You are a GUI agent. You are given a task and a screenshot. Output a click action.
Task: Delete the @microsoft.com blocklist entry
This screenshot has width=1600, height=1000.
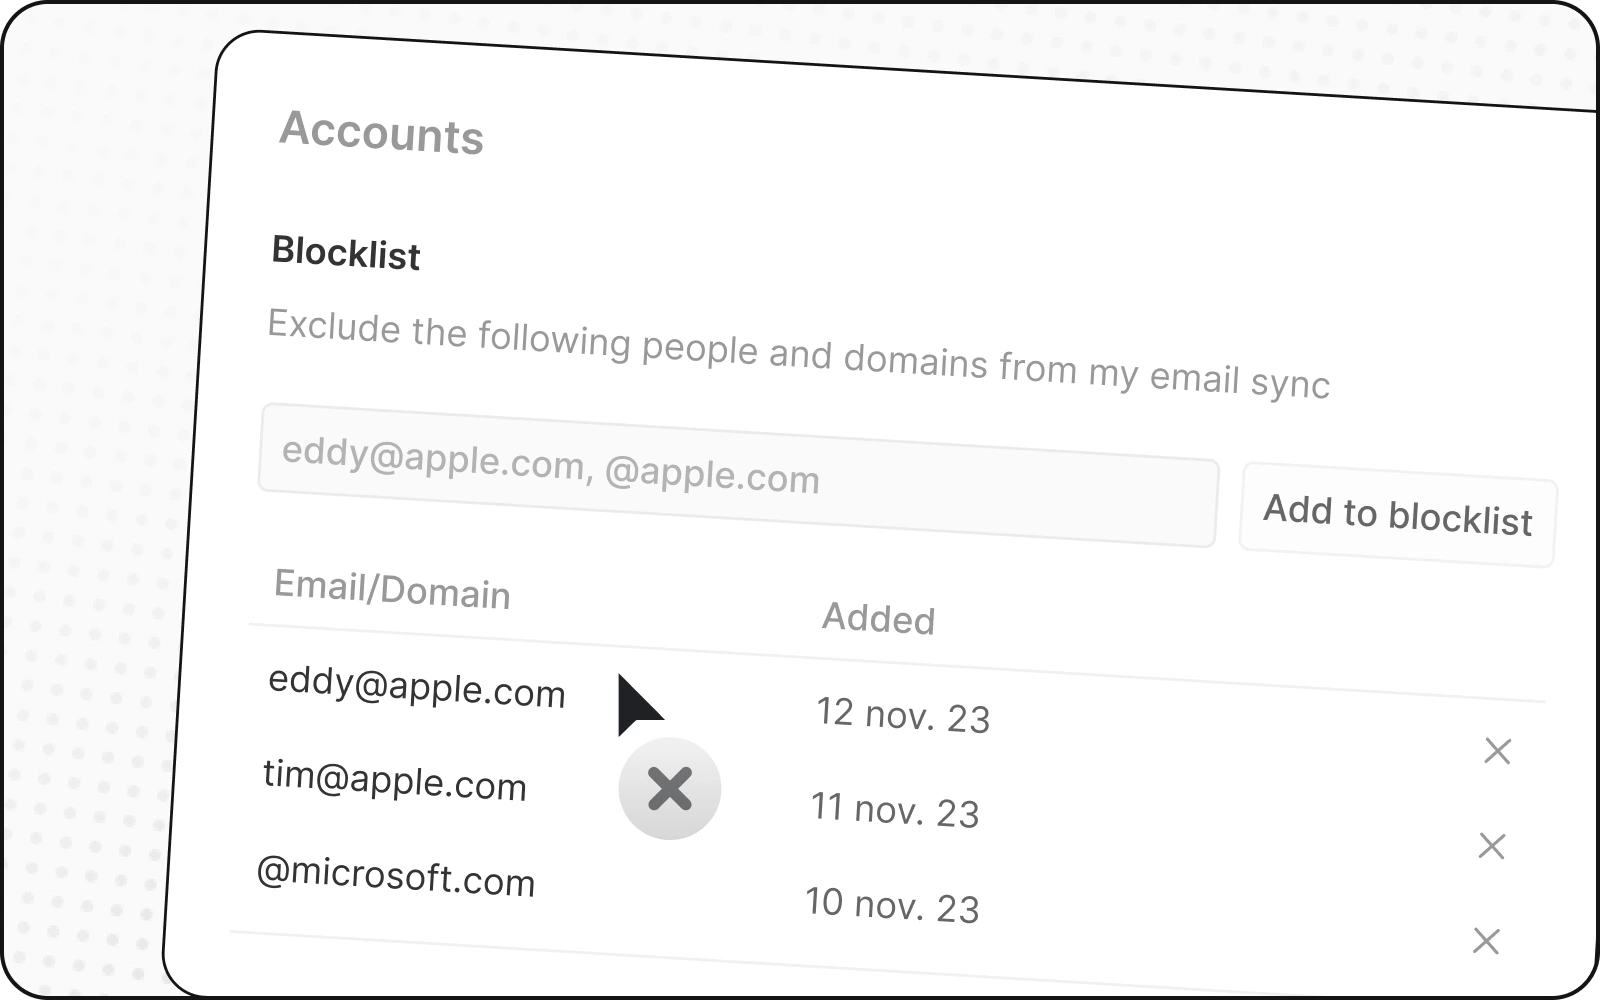[1486, 941]
